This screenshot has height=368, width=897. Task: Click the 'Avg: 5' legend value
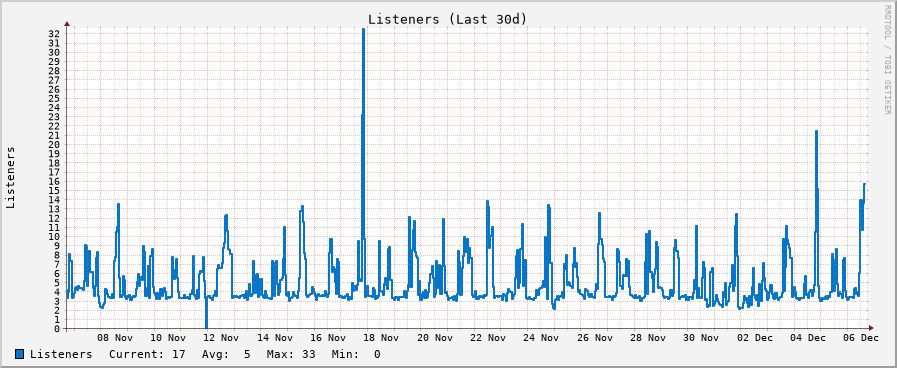(226, 354)
